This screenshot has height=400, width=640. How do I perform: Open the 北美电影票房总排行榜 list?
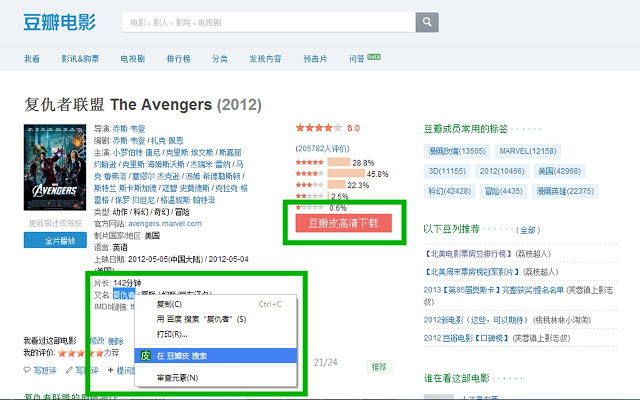[x=468, y=253]
